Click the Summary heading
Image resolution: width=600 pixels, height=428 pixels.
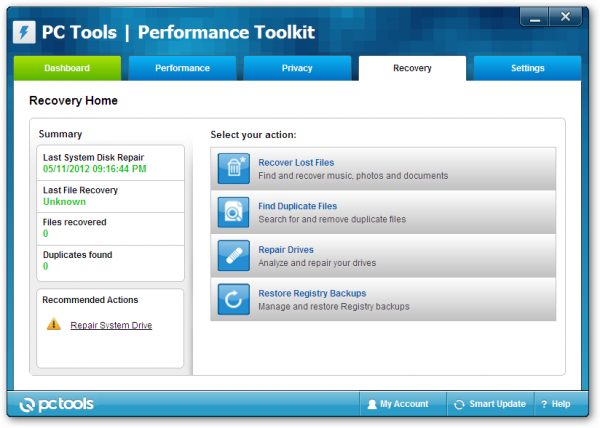coord(60,134)
